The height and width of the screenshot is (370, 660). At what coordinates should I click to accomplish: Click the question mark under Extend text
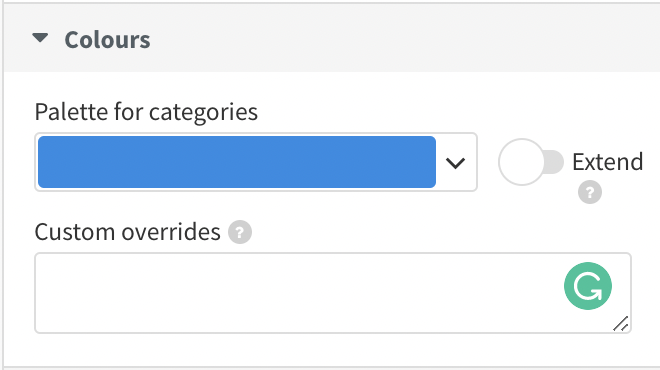click(590, 192)
